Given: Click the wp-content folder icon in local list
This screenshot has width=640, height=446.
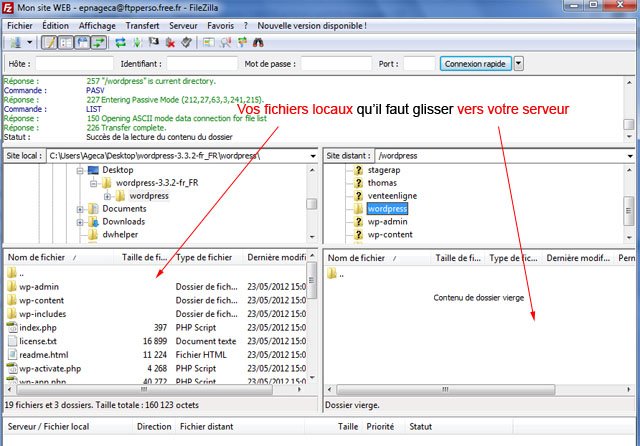Looking at the screenshot, I should click(12, 300).
